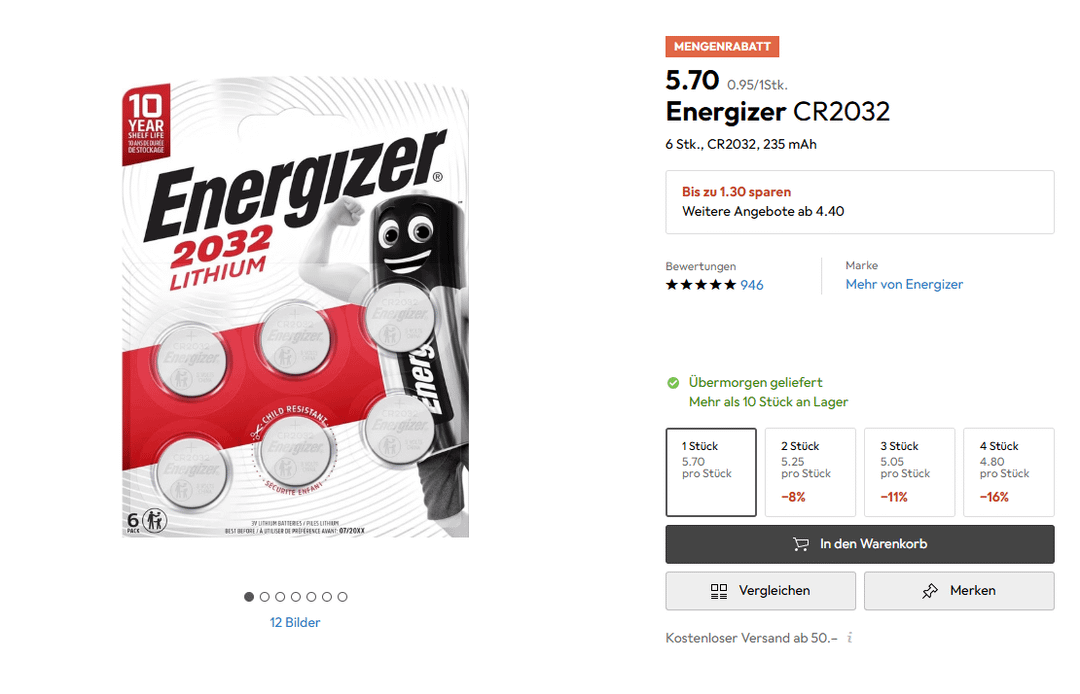
Task: Click the five-star rating icons
Action: tap(700, 285)
